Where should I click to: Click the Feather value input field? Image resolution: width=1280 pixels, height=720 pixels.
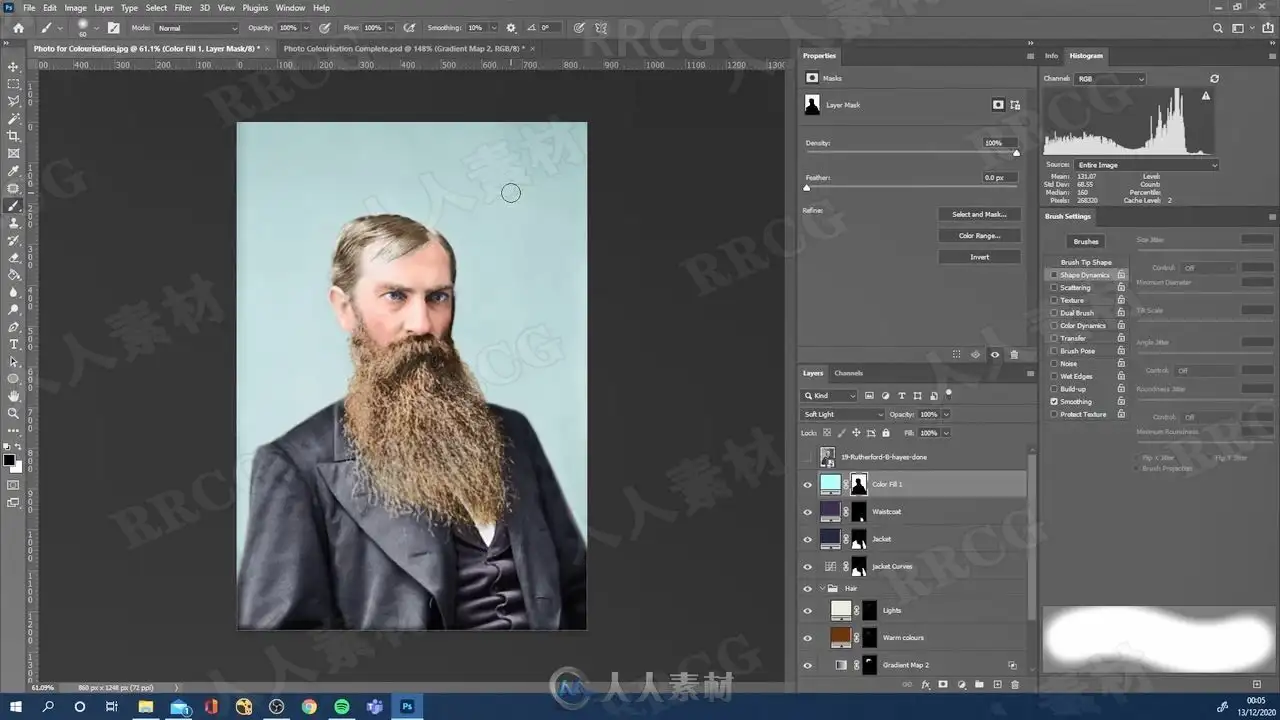tap(998, 178)
